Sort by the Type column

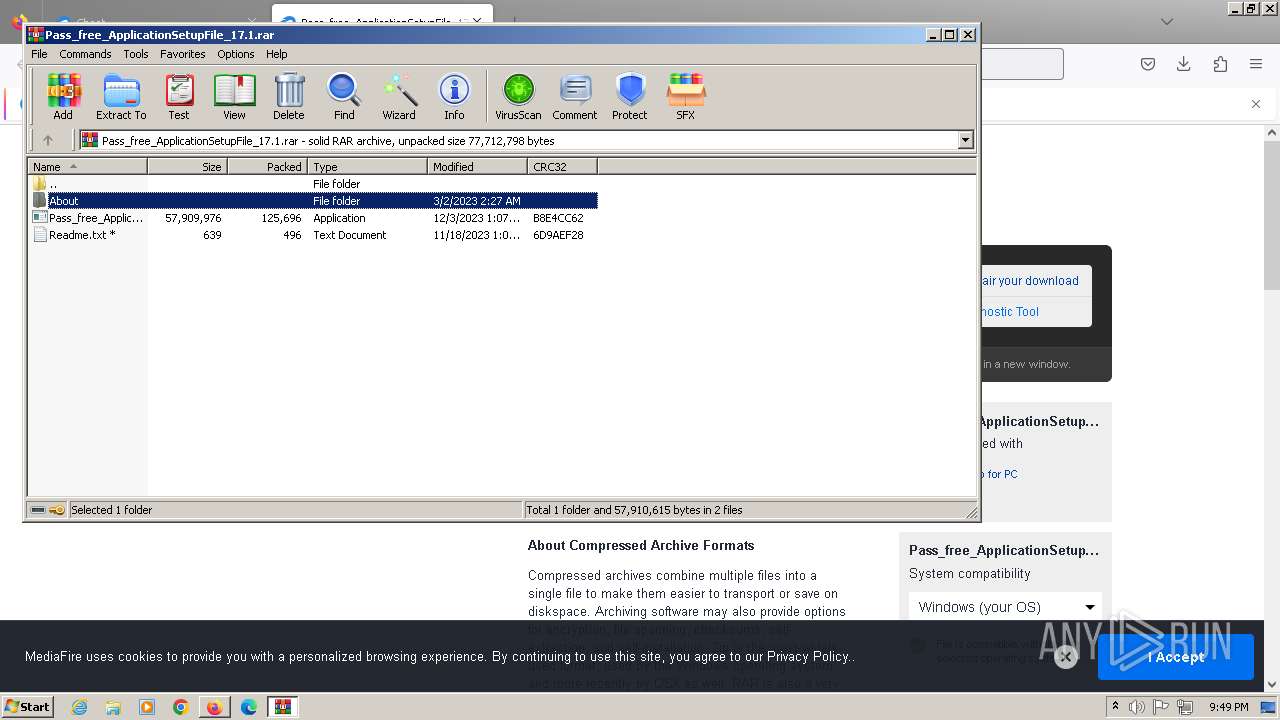click(368, 167)
